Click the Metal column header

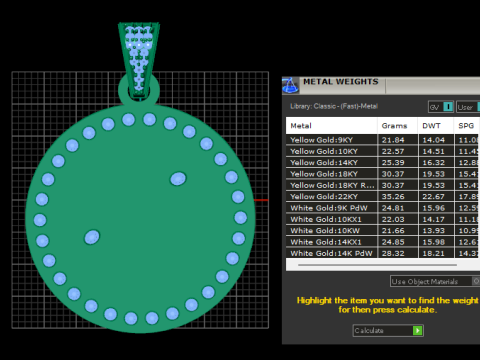(332, 126)
